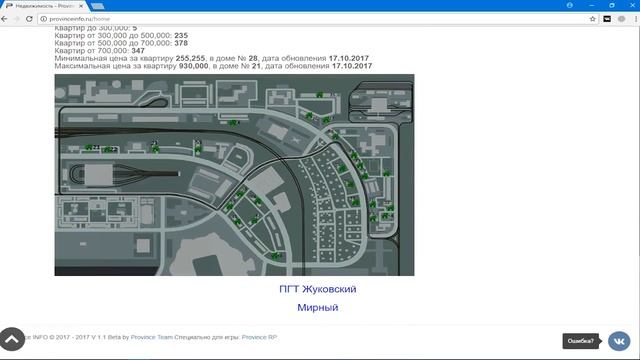Click the browser forward arrow
The height and width of the screenshot is (360, 640).
click(x=17, y=19)
